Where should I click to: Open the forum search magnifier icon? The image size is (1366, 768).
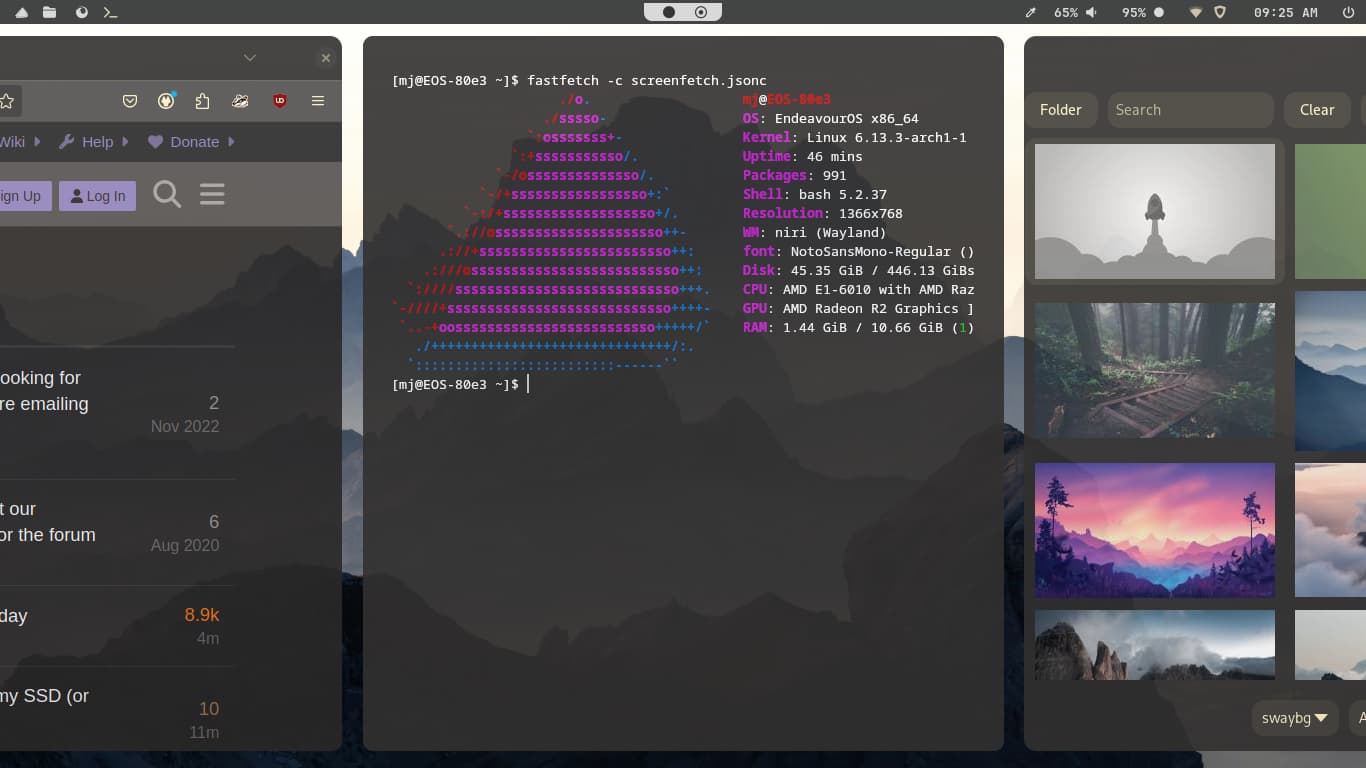tap(167, 194)
